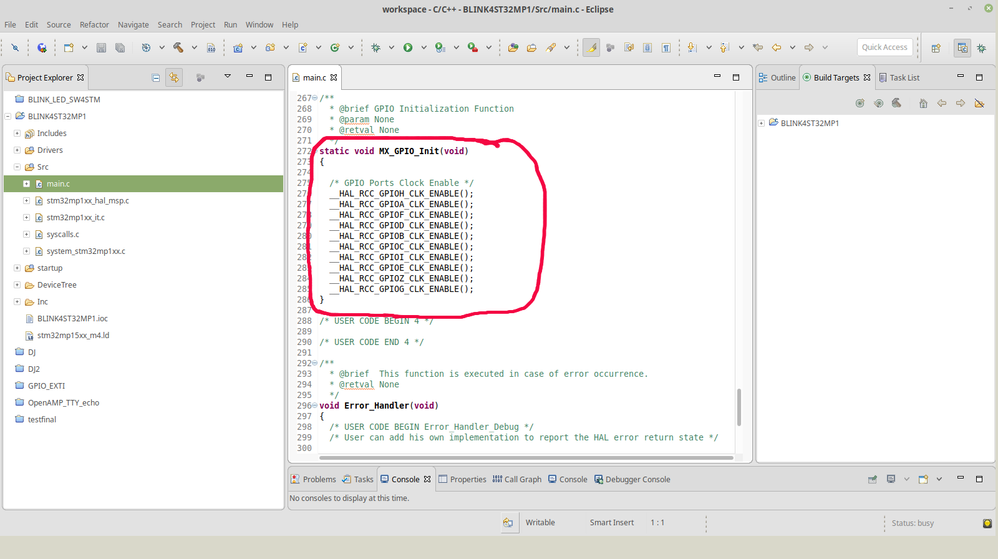Screen dimensions: 998x559
Task: Click the Home icon in Build Targets
Action: coord(923,103)
